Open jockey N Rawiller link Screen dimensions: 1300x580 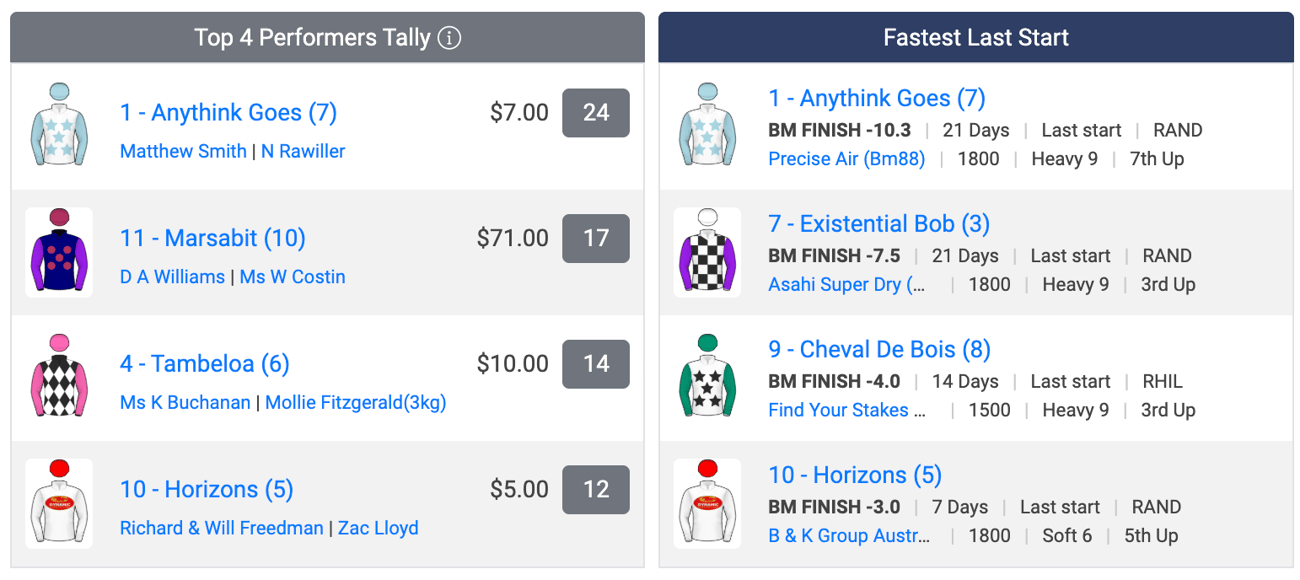coord(303,151)
